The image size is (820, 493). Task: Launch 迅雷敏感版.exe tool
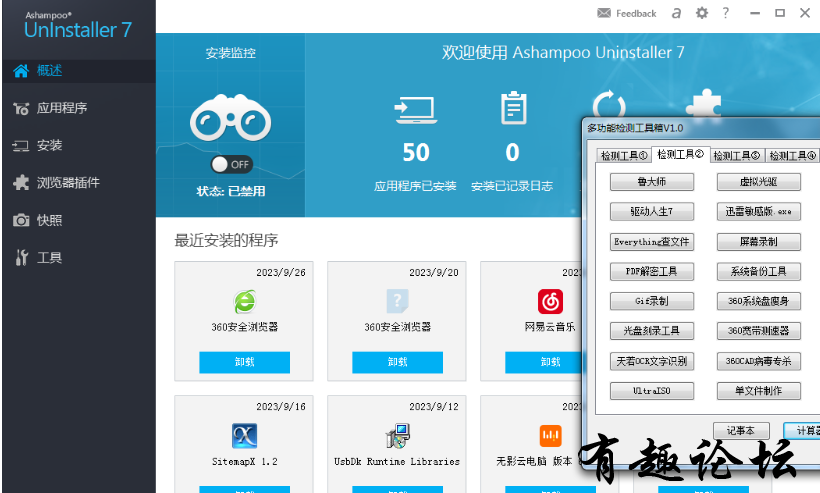tap(758, 212)
